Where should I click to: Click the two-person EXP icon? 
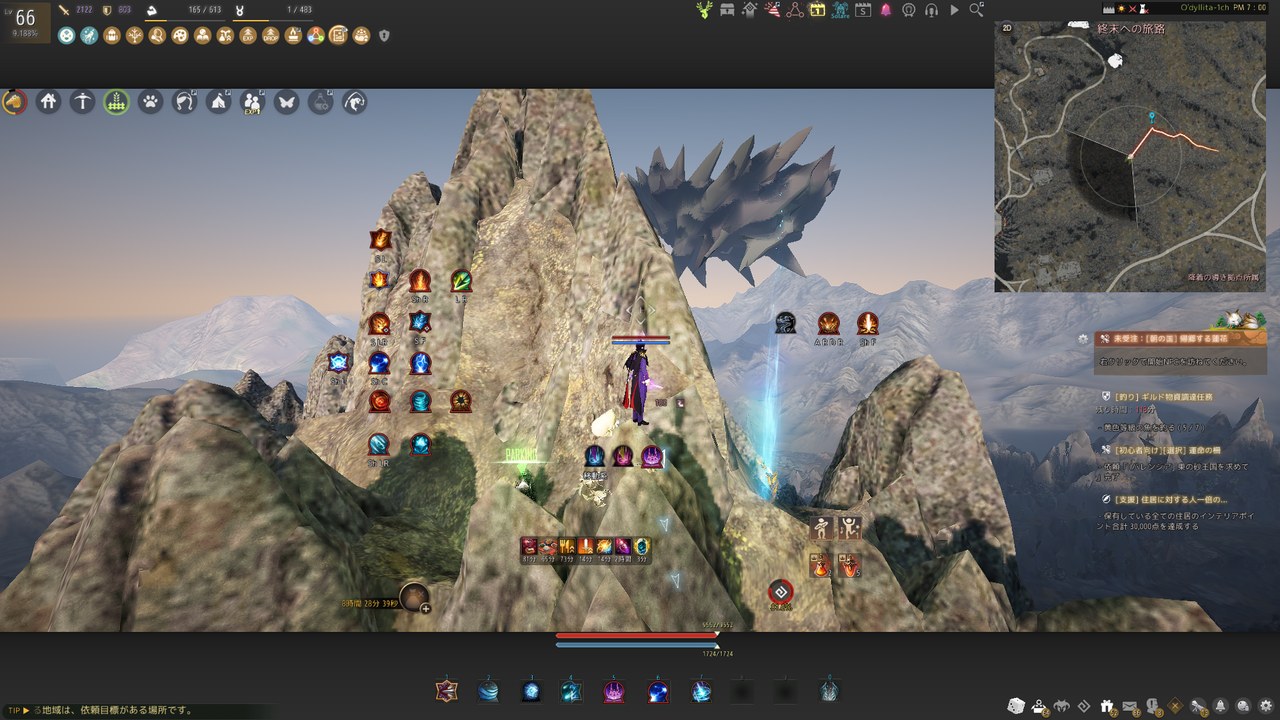pos(253,102)
